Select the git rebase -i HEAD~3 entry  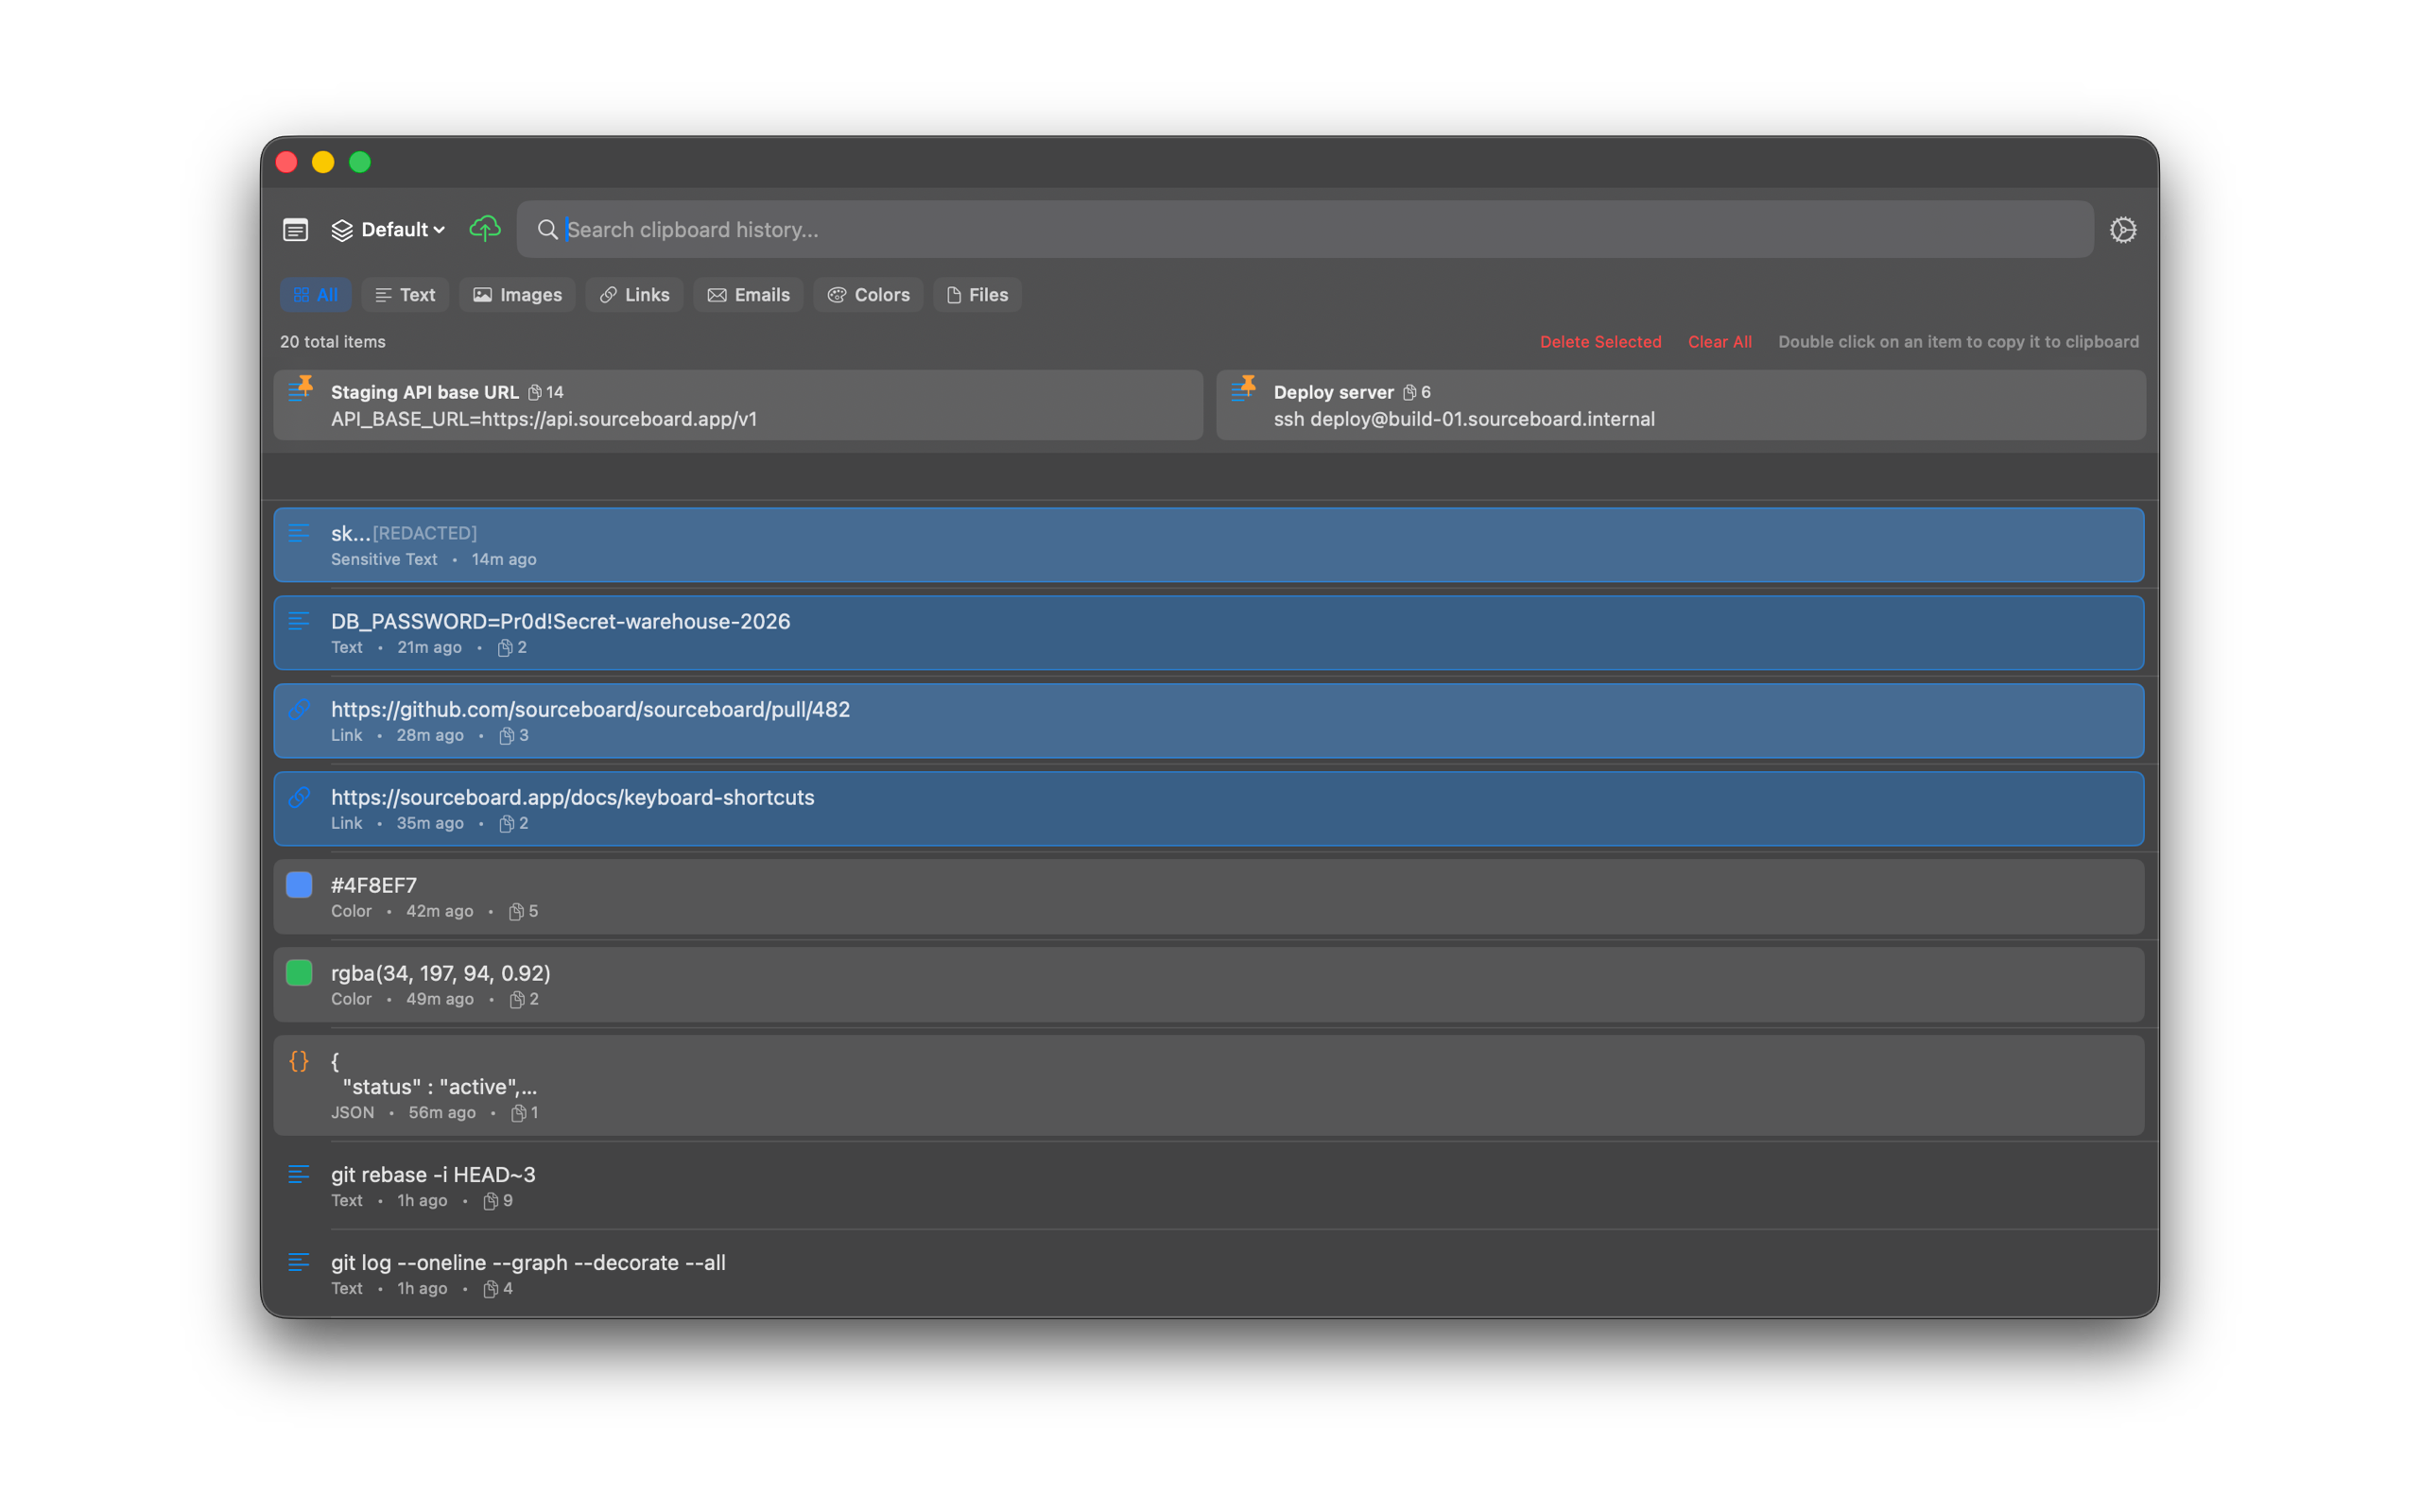1209,1186
